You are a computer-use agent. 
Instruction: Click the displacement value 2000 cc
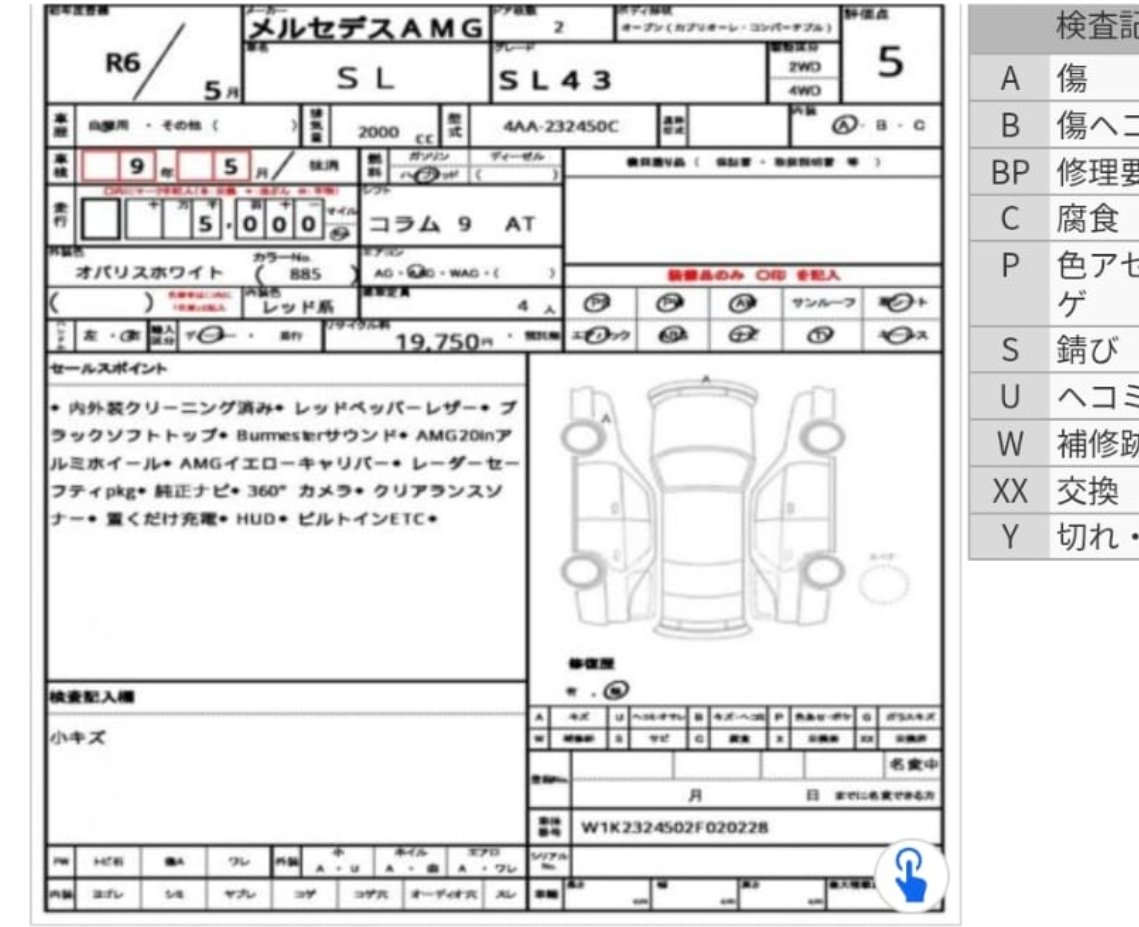tap(395, 133)
